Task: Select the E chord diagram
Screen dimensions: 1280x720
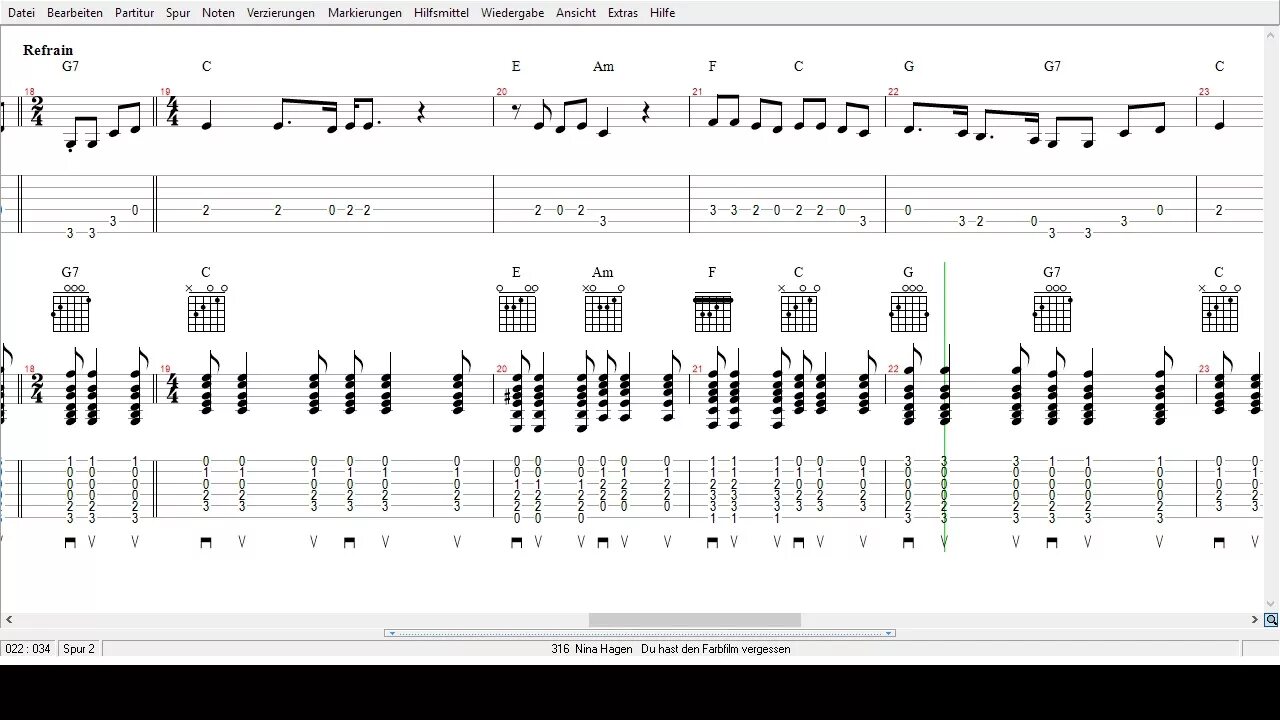Action: coord(518,309)
